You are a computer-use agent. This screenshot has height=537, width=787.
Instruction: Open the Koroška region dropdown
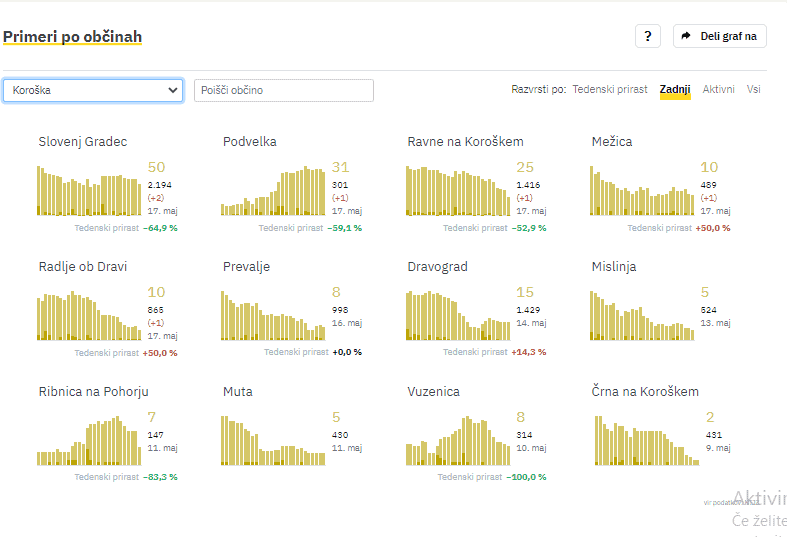click(93, 90)
